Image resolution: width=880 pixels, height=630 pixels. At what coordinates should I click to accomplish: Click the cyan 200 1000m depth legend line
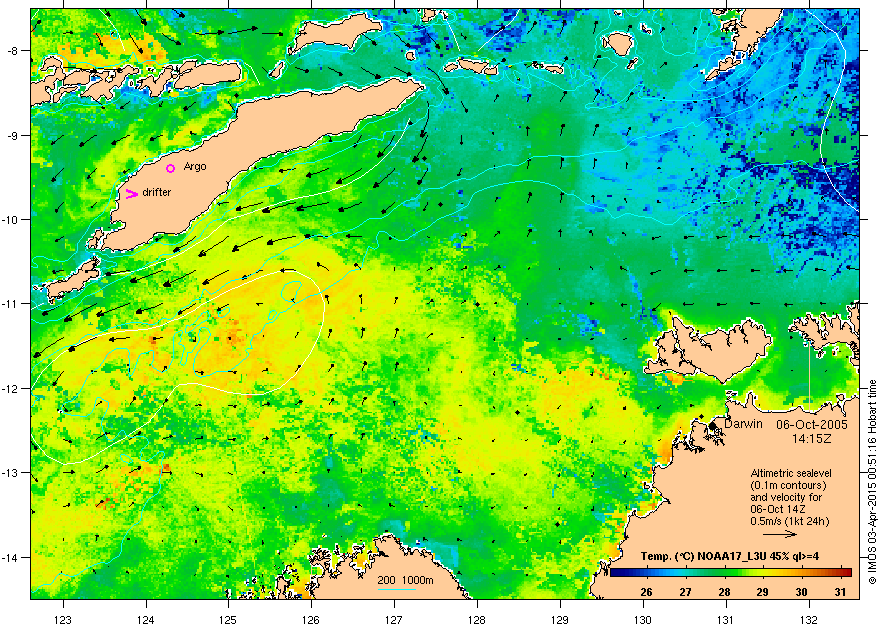(397, 589)
